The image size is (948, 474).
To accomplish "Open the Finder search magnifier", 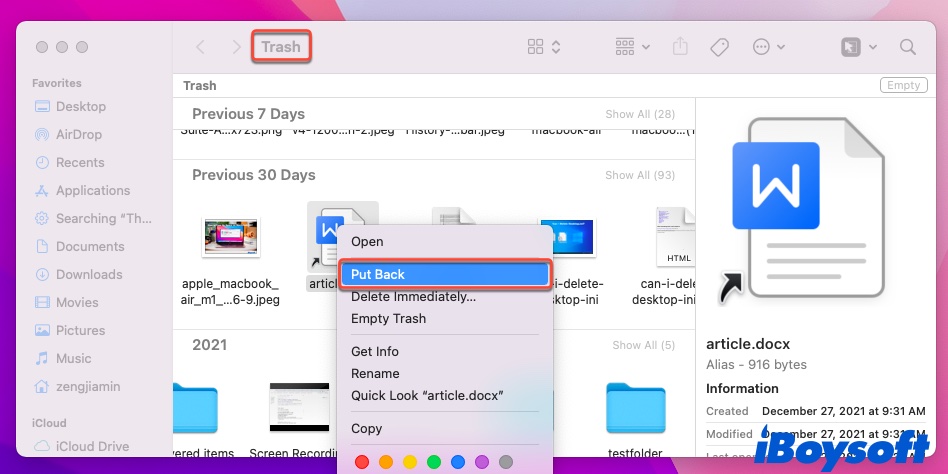I will coord(908,47).
